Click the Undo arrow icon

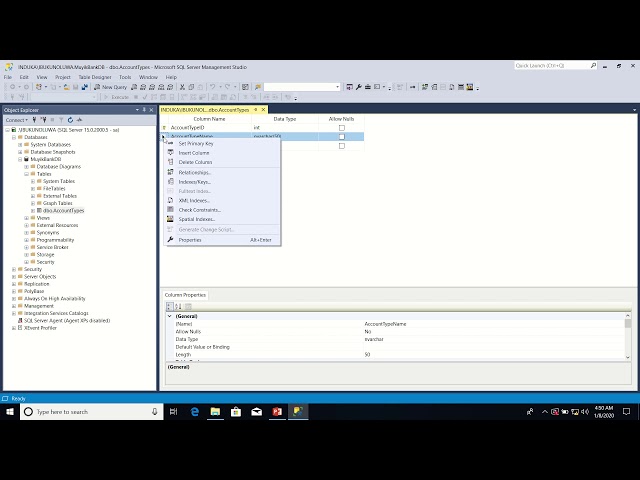point(212,87)
